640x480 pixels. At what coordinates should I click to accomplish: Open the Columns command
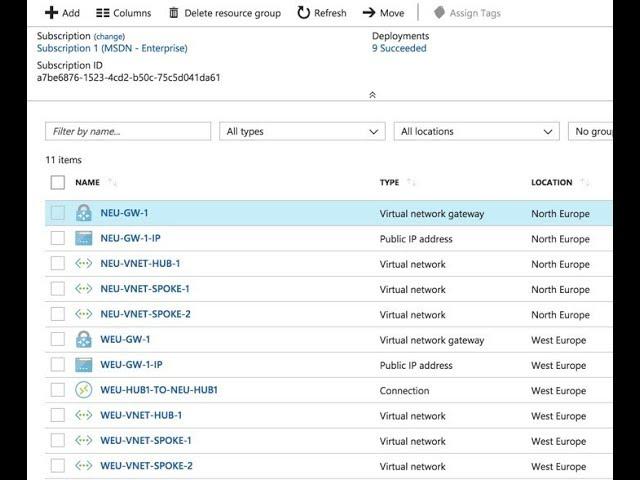pyautogui.click(x=123, y=13)
